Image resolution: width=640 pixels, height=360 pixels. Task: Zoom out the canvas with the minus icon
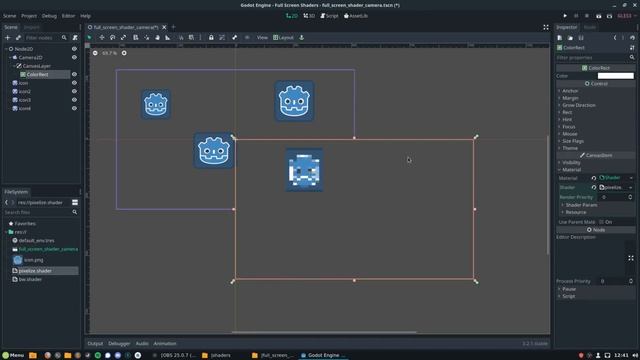pyautogui.click(x=95, y=53)
